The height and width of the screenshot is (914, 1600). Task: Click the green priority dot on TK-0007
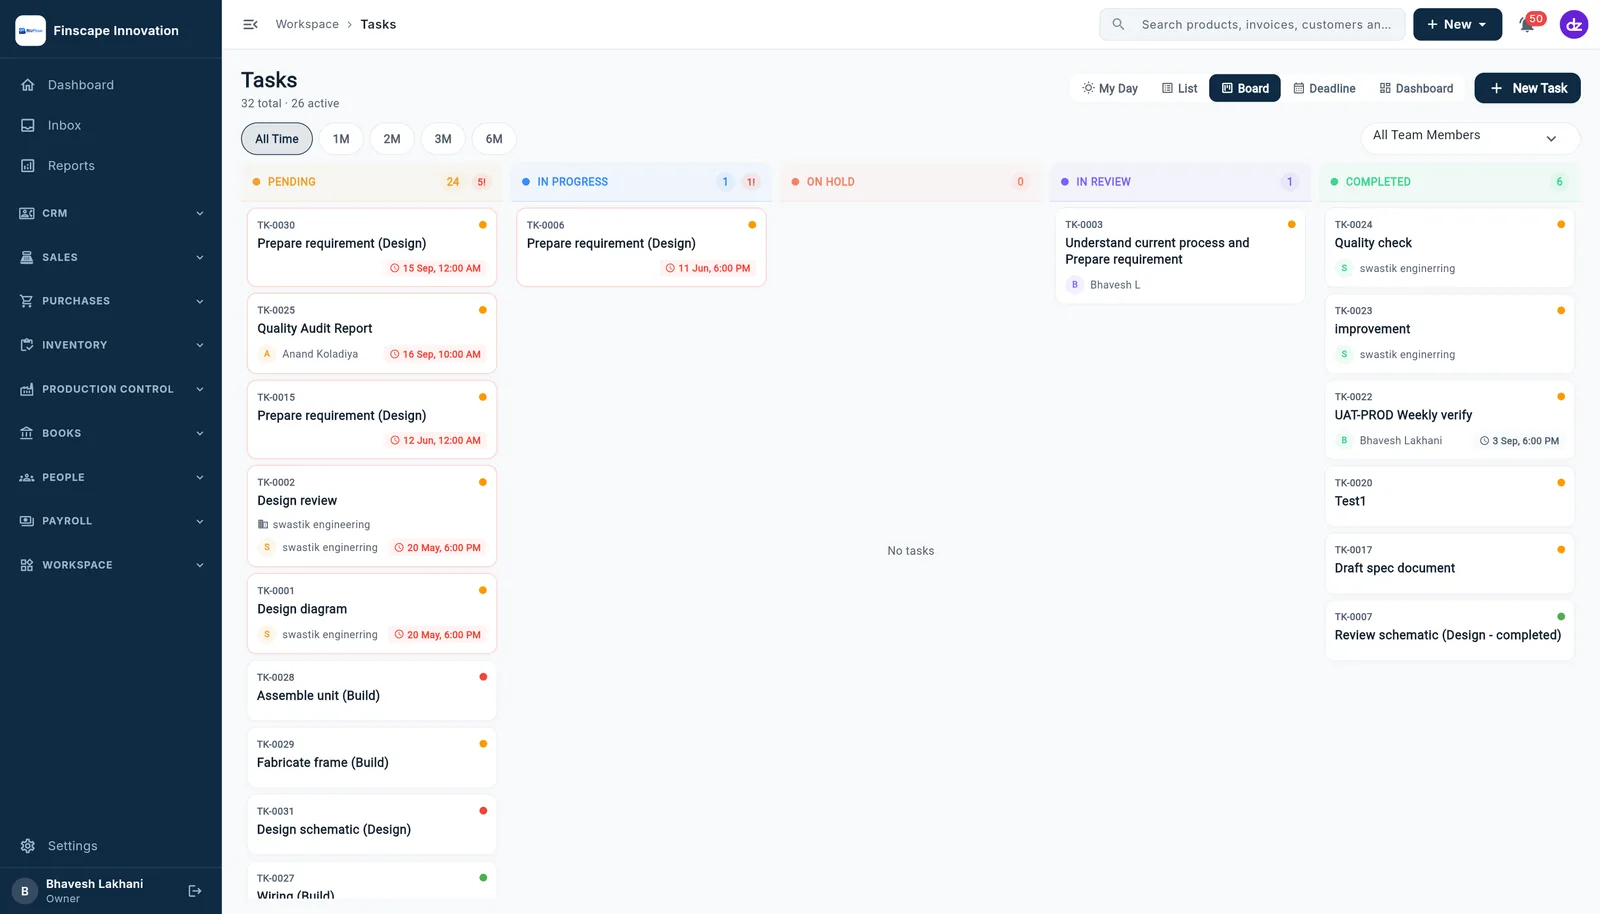pyautogui.click(x=1561, y=616)
